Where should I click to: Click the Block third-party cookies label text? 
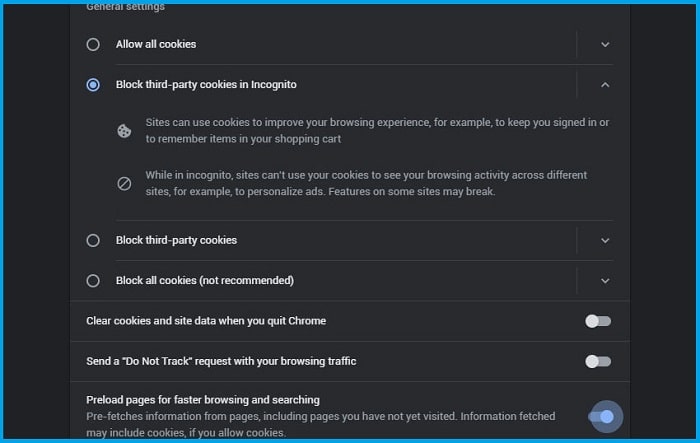tap(176, 240)
